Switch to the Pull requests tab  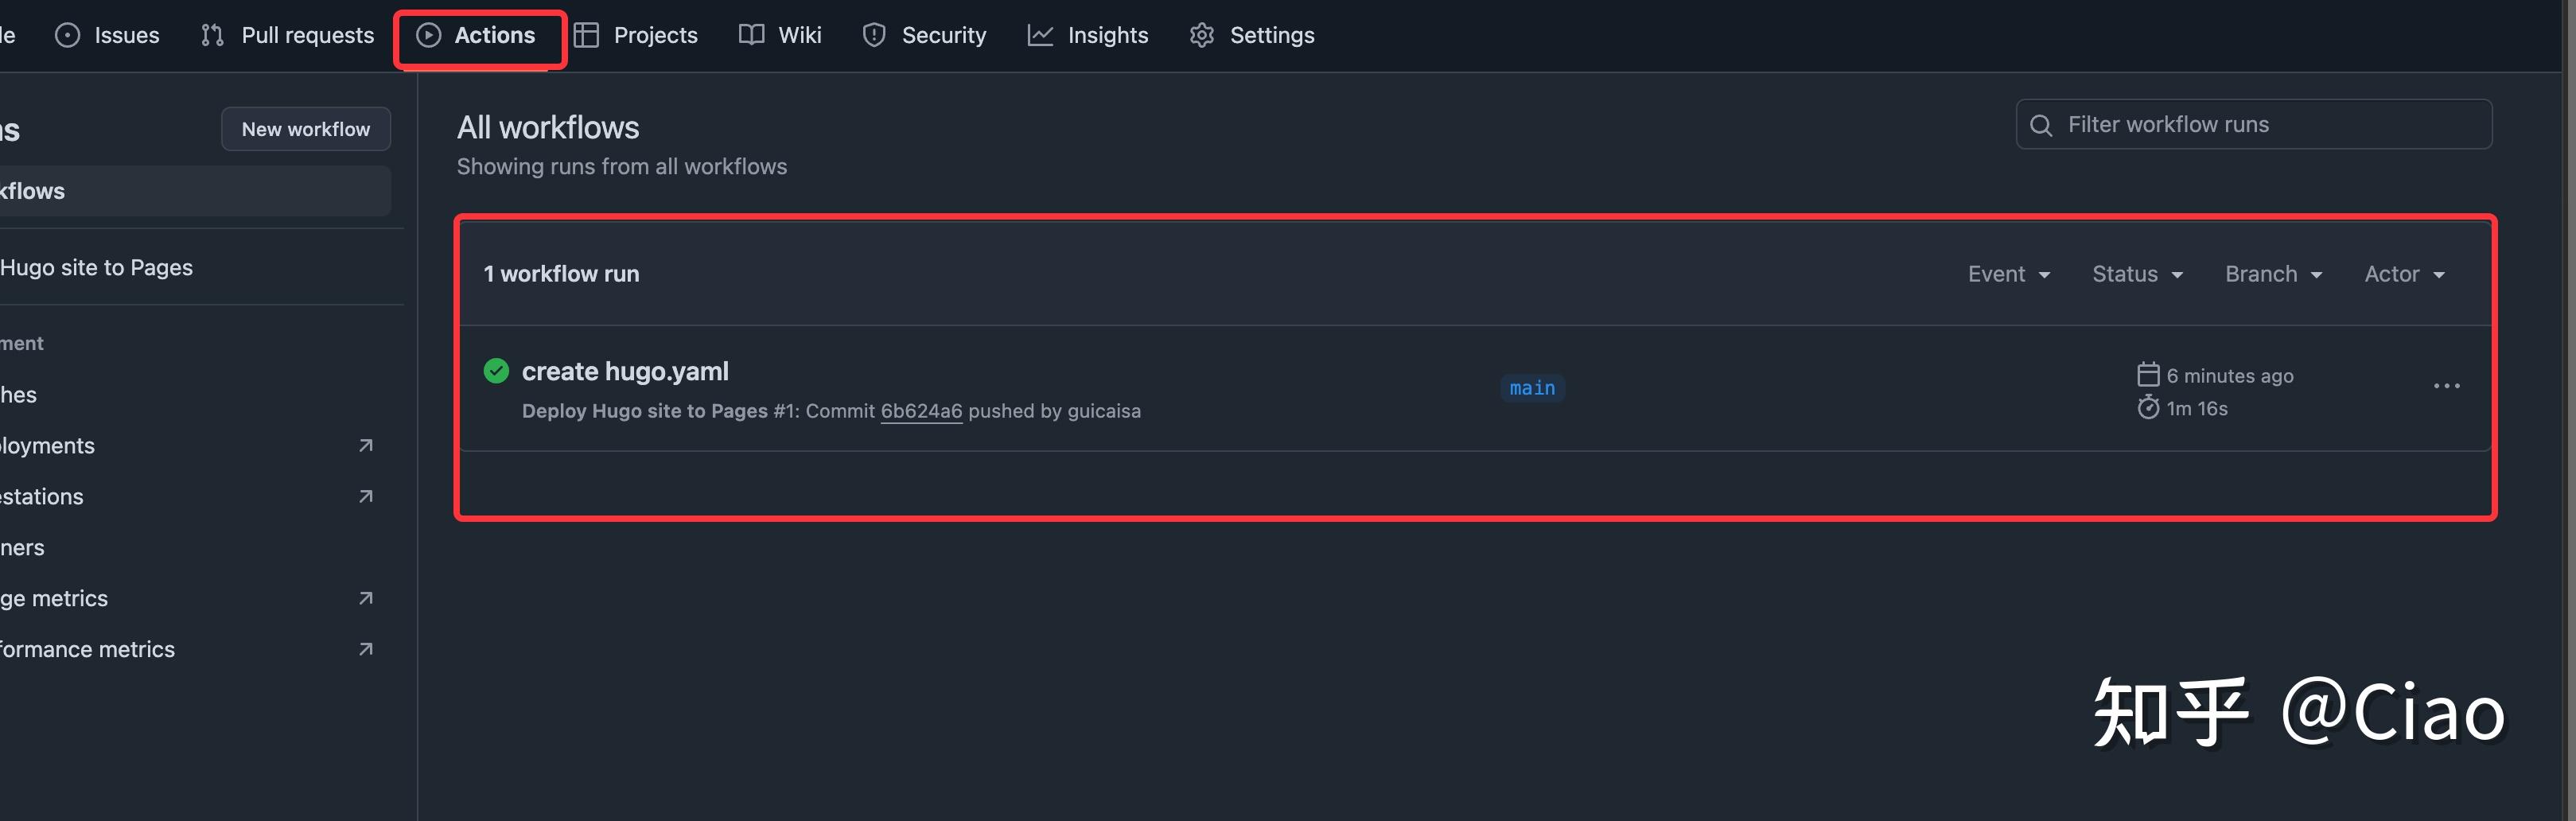click(x=288, y=36)
